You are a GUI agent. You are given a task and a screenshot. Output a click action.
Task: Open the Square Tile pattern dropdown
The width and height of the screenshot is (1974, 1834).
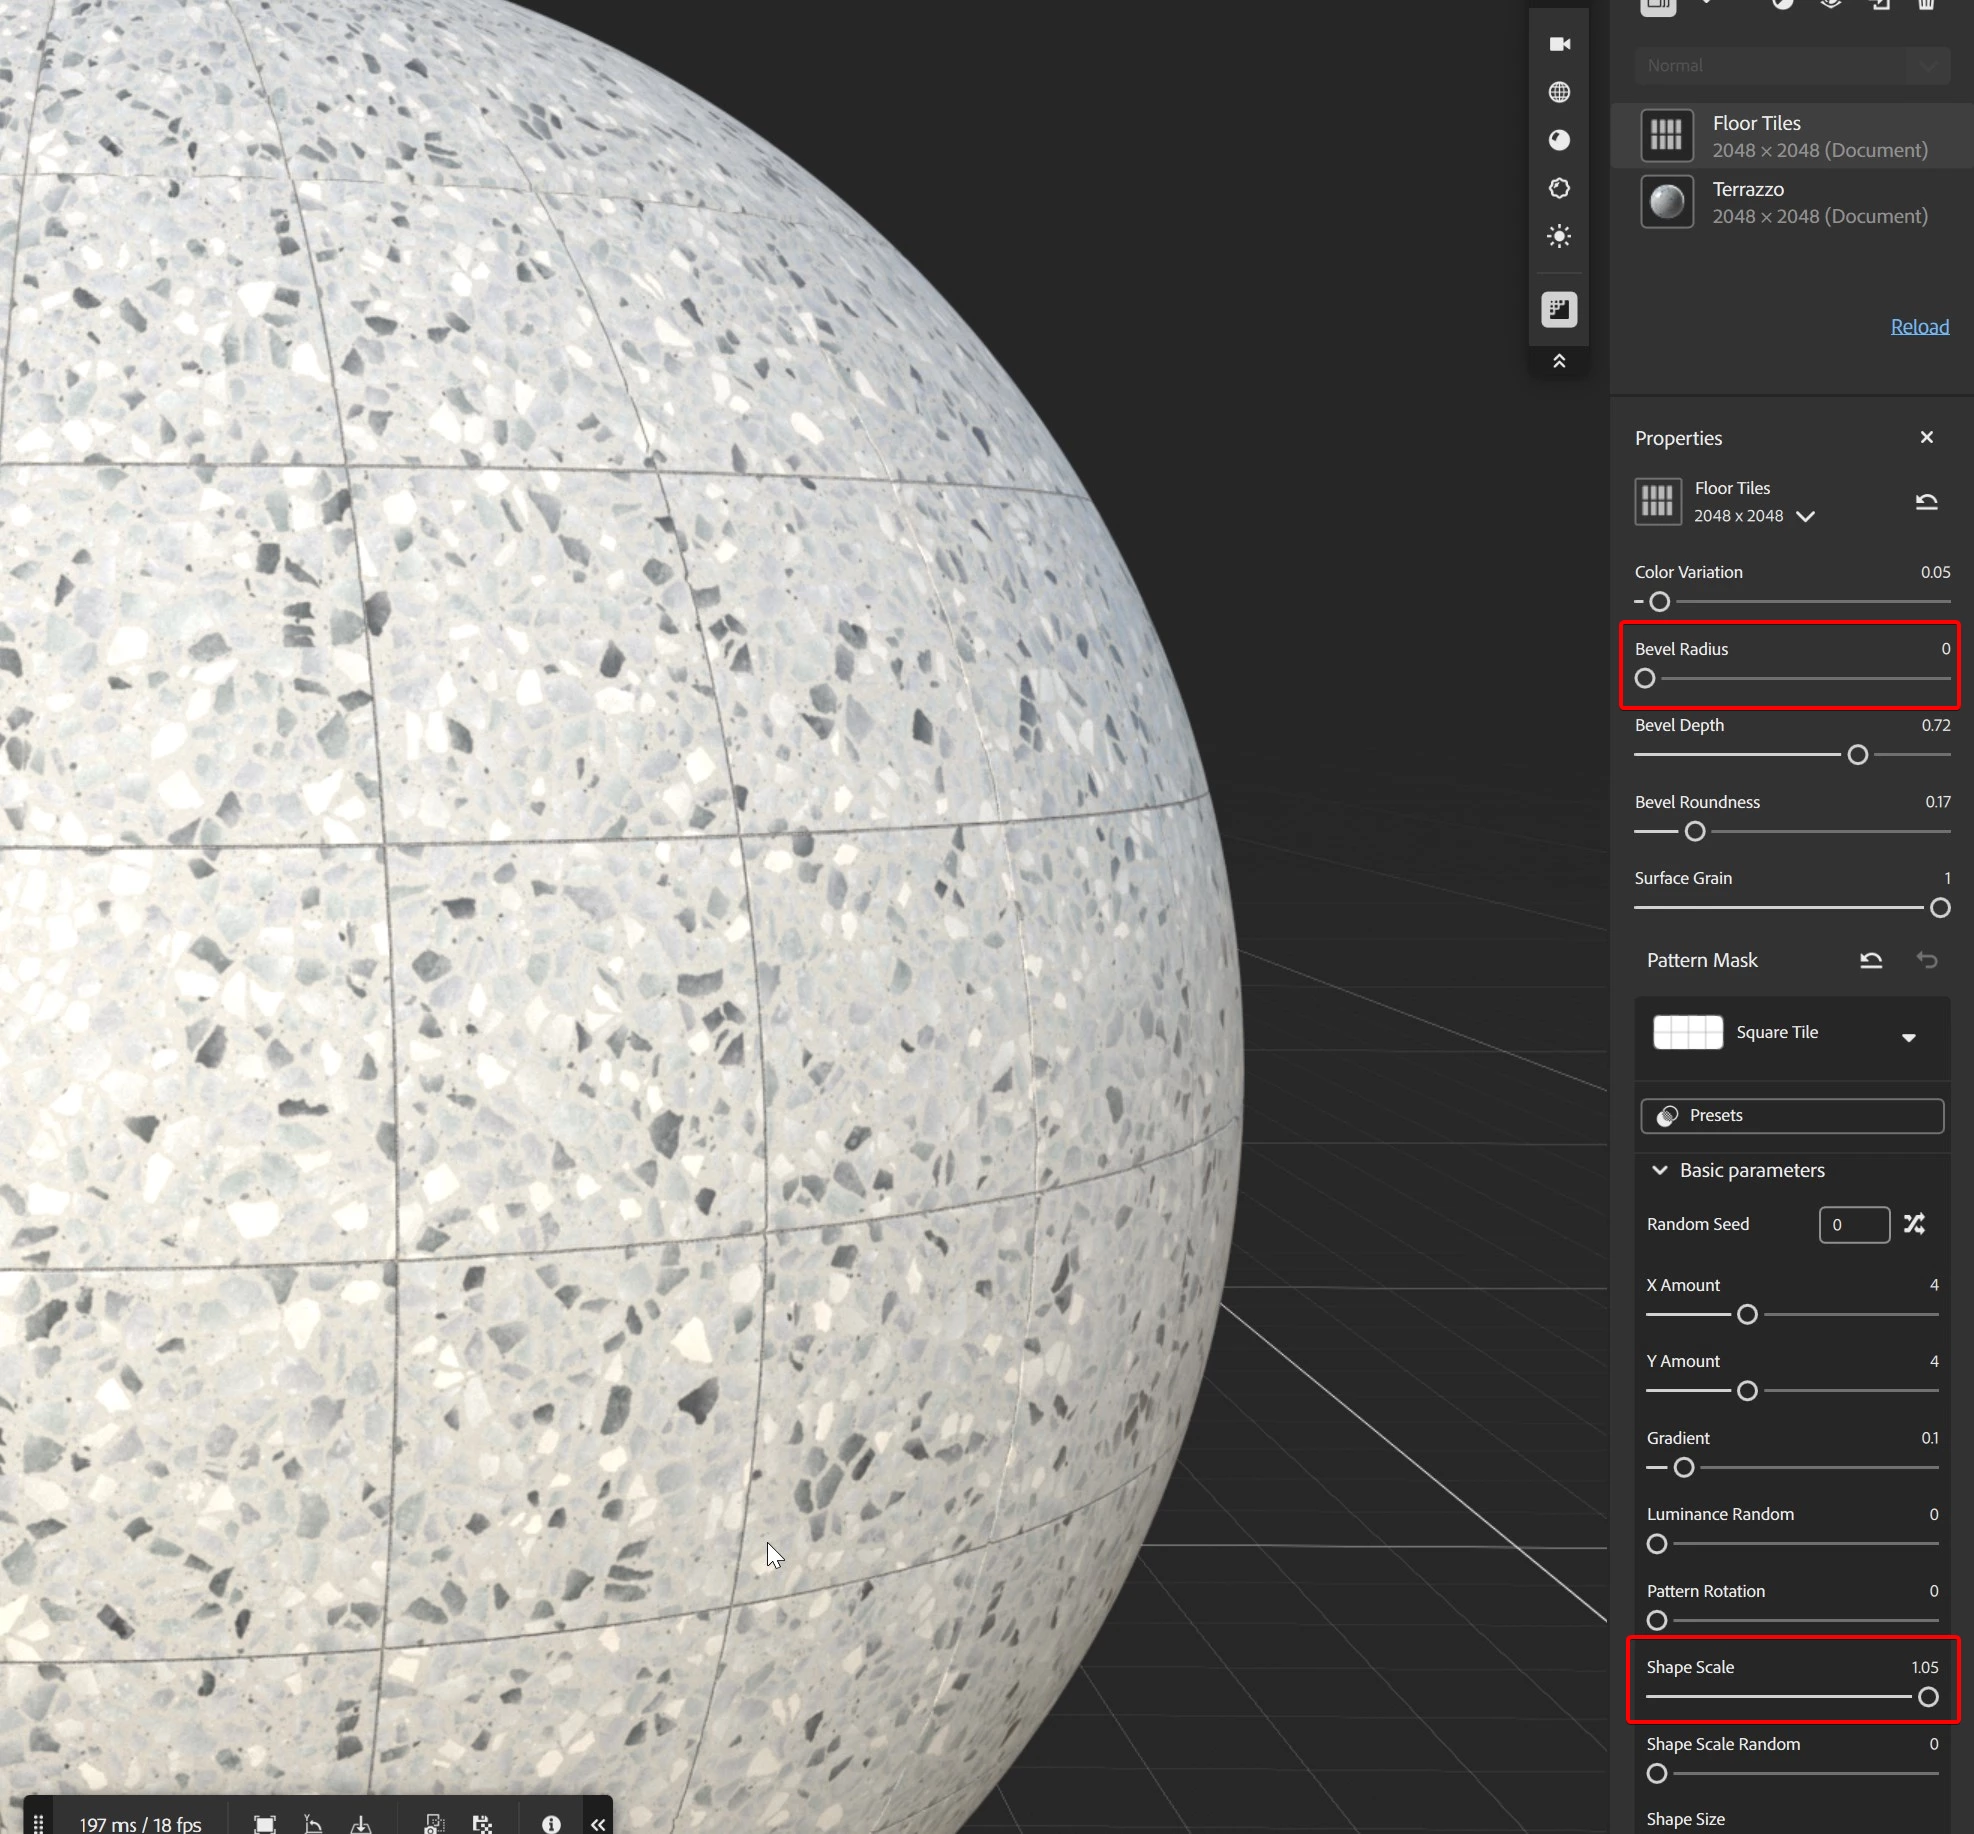coord(1908,1037)
